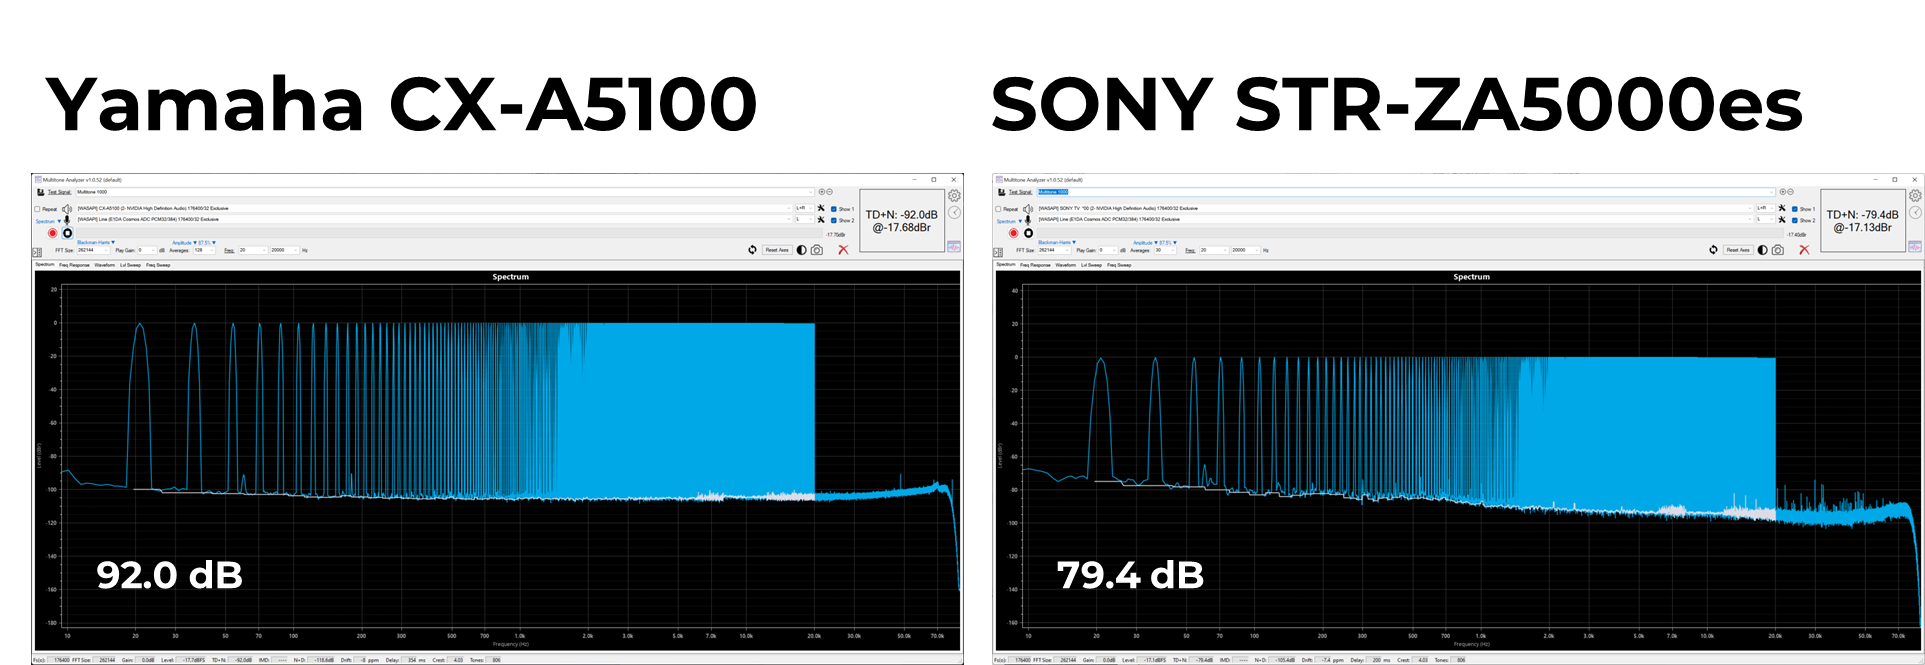Click the microphone input icon in Yamaha window
The height and width of the screenshot is (665, 1925).
pyautogui.click(x=67, y=220)
